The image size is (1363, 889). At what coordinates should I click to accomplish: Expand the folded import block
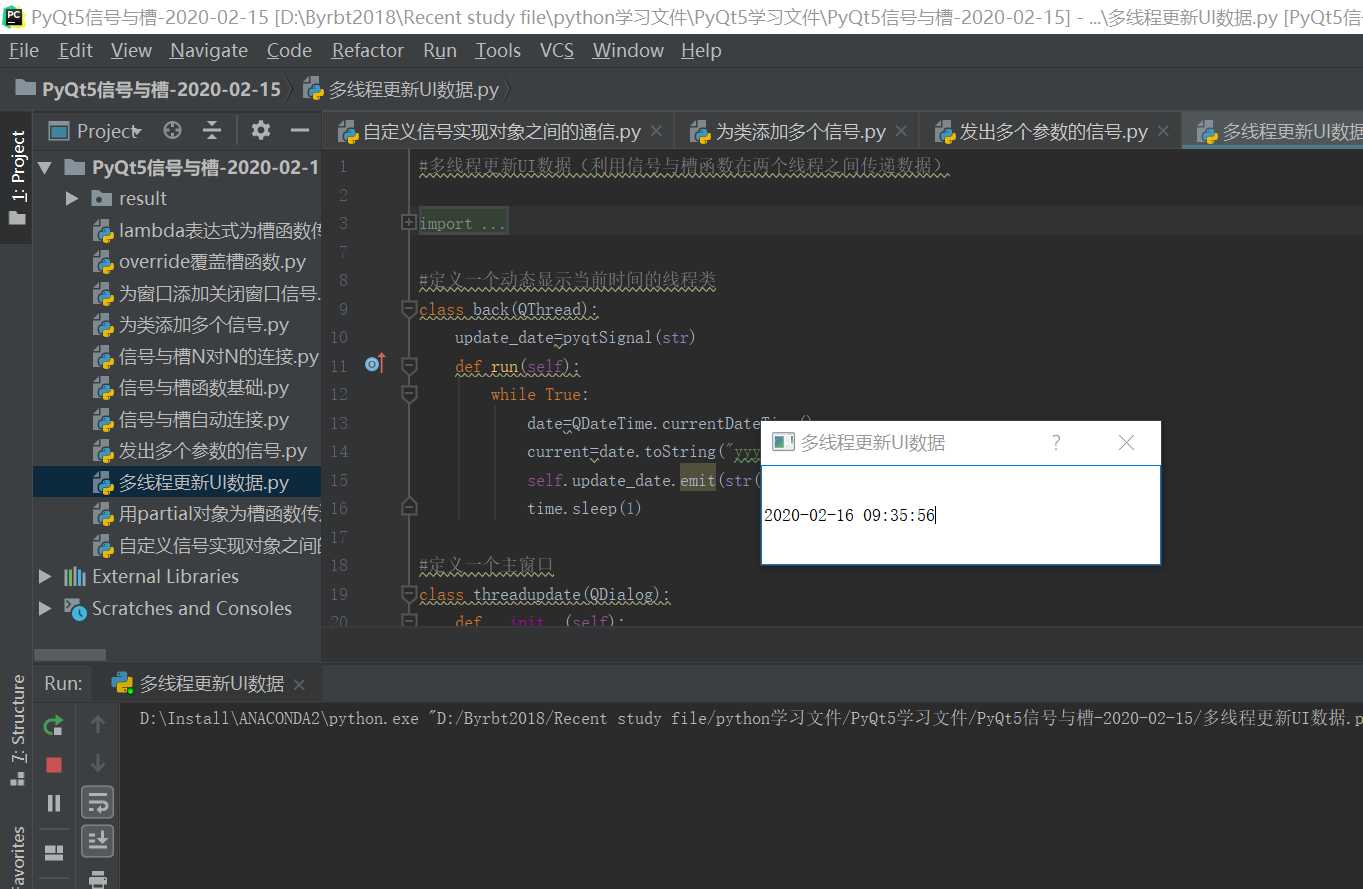[x=408, y=222]
